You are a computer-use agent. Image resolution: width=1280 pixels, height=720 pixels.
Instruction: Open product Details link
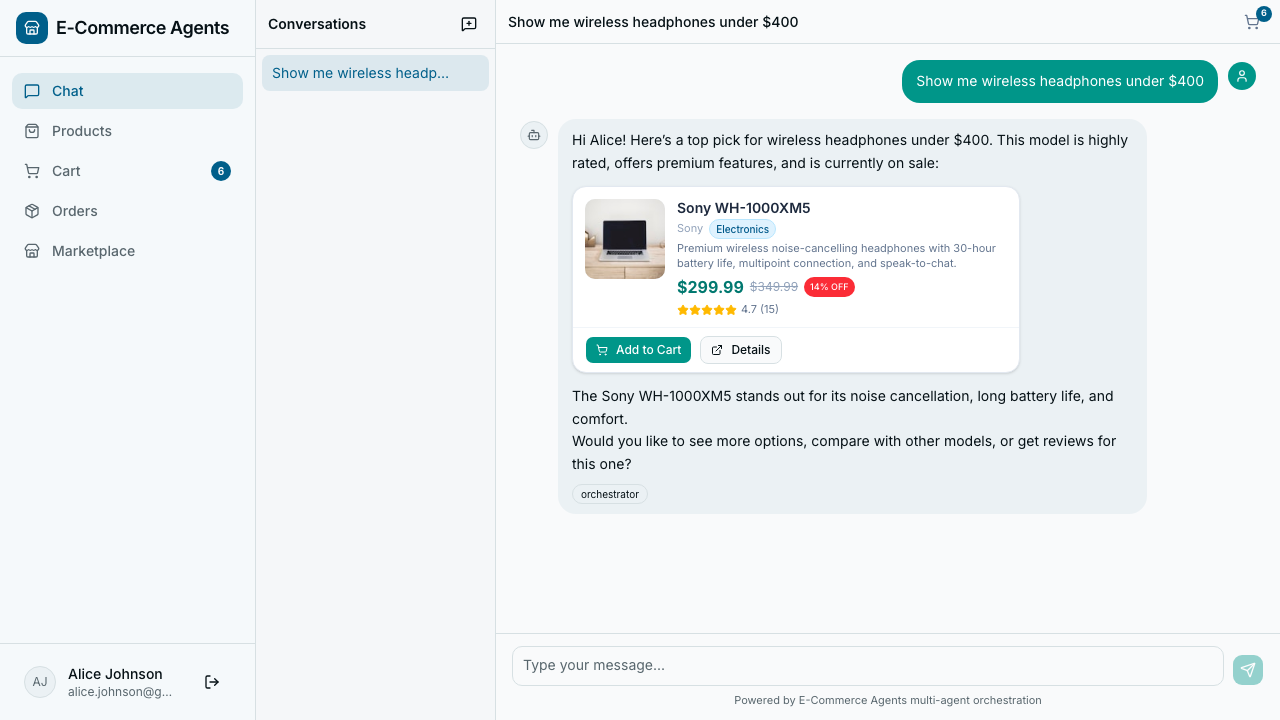[741, 350]
